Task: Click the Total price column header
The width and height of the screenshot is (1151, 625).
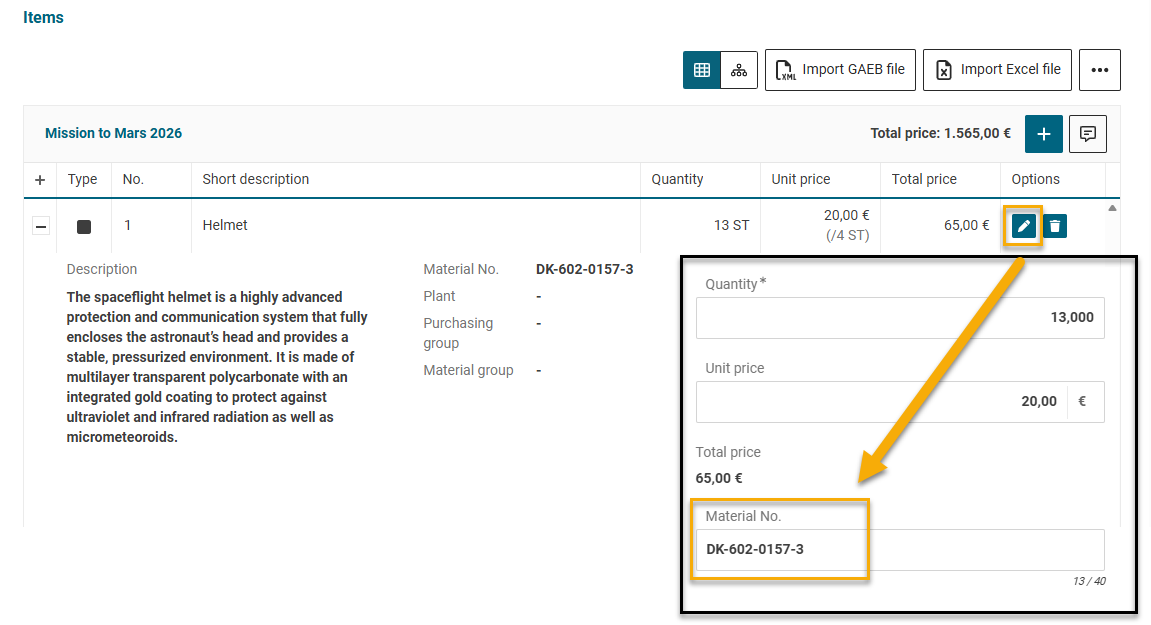Action: coord(924,180)
